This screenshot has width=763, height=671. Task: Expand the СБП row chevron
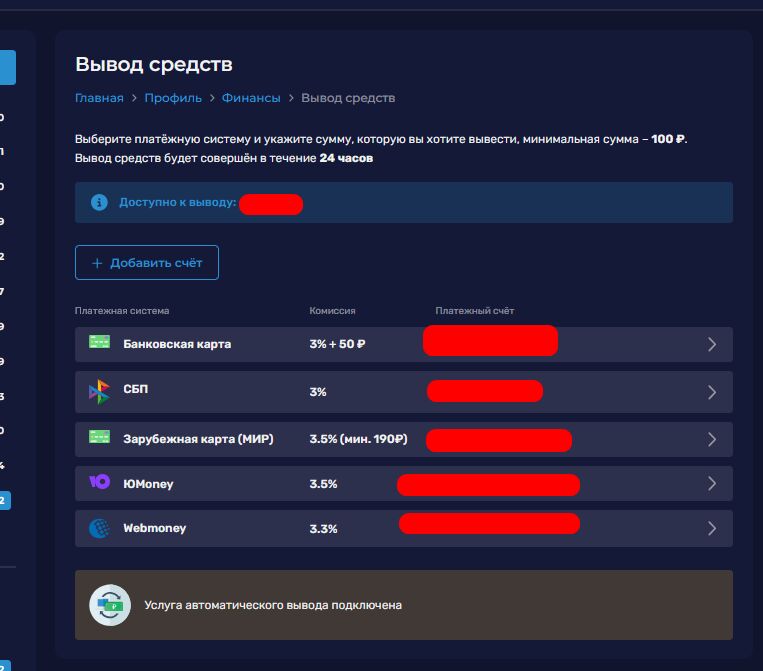[712, 392]
